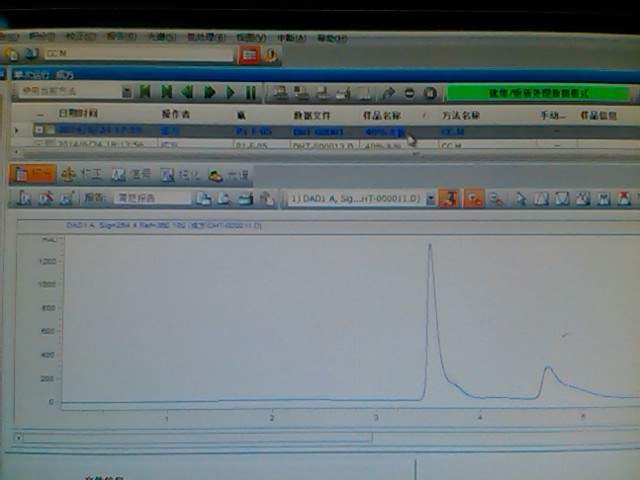This screenshot has width=640, height=480.
Task: Switch to the 光谱 tab
Action: coord(229,176)
